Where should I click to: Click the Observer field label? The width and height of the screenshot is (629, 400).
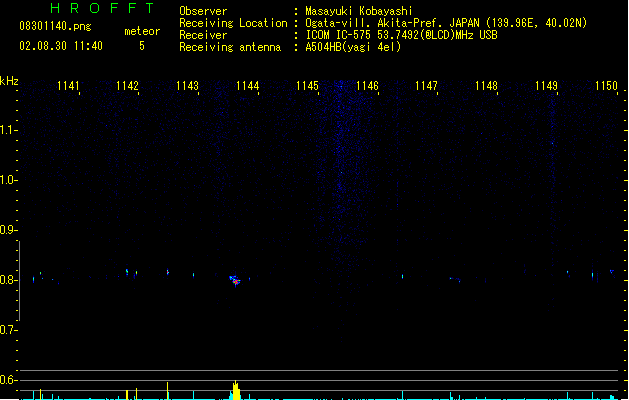point(203,11)
